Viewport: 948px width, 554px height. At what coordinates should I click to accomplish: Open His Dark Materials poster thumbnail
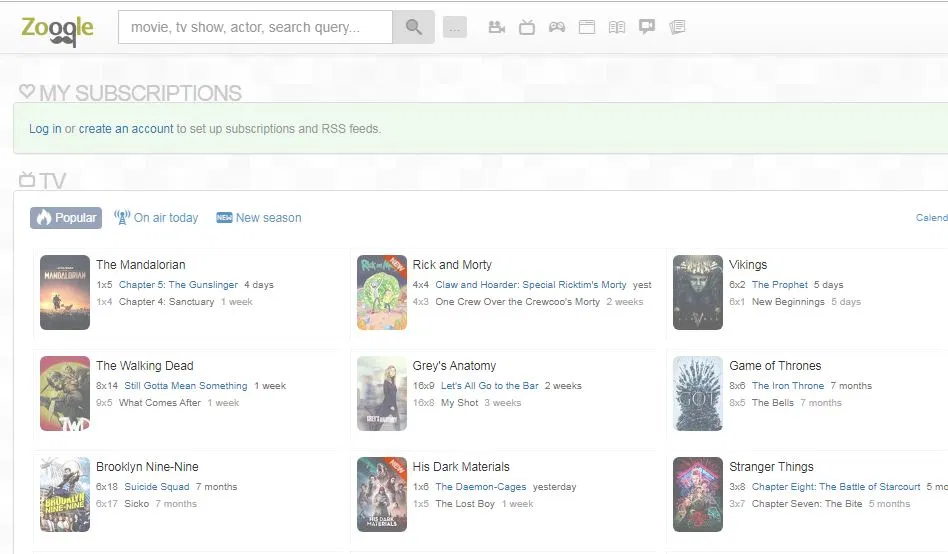pyautogui.click(x=381, y=494)
